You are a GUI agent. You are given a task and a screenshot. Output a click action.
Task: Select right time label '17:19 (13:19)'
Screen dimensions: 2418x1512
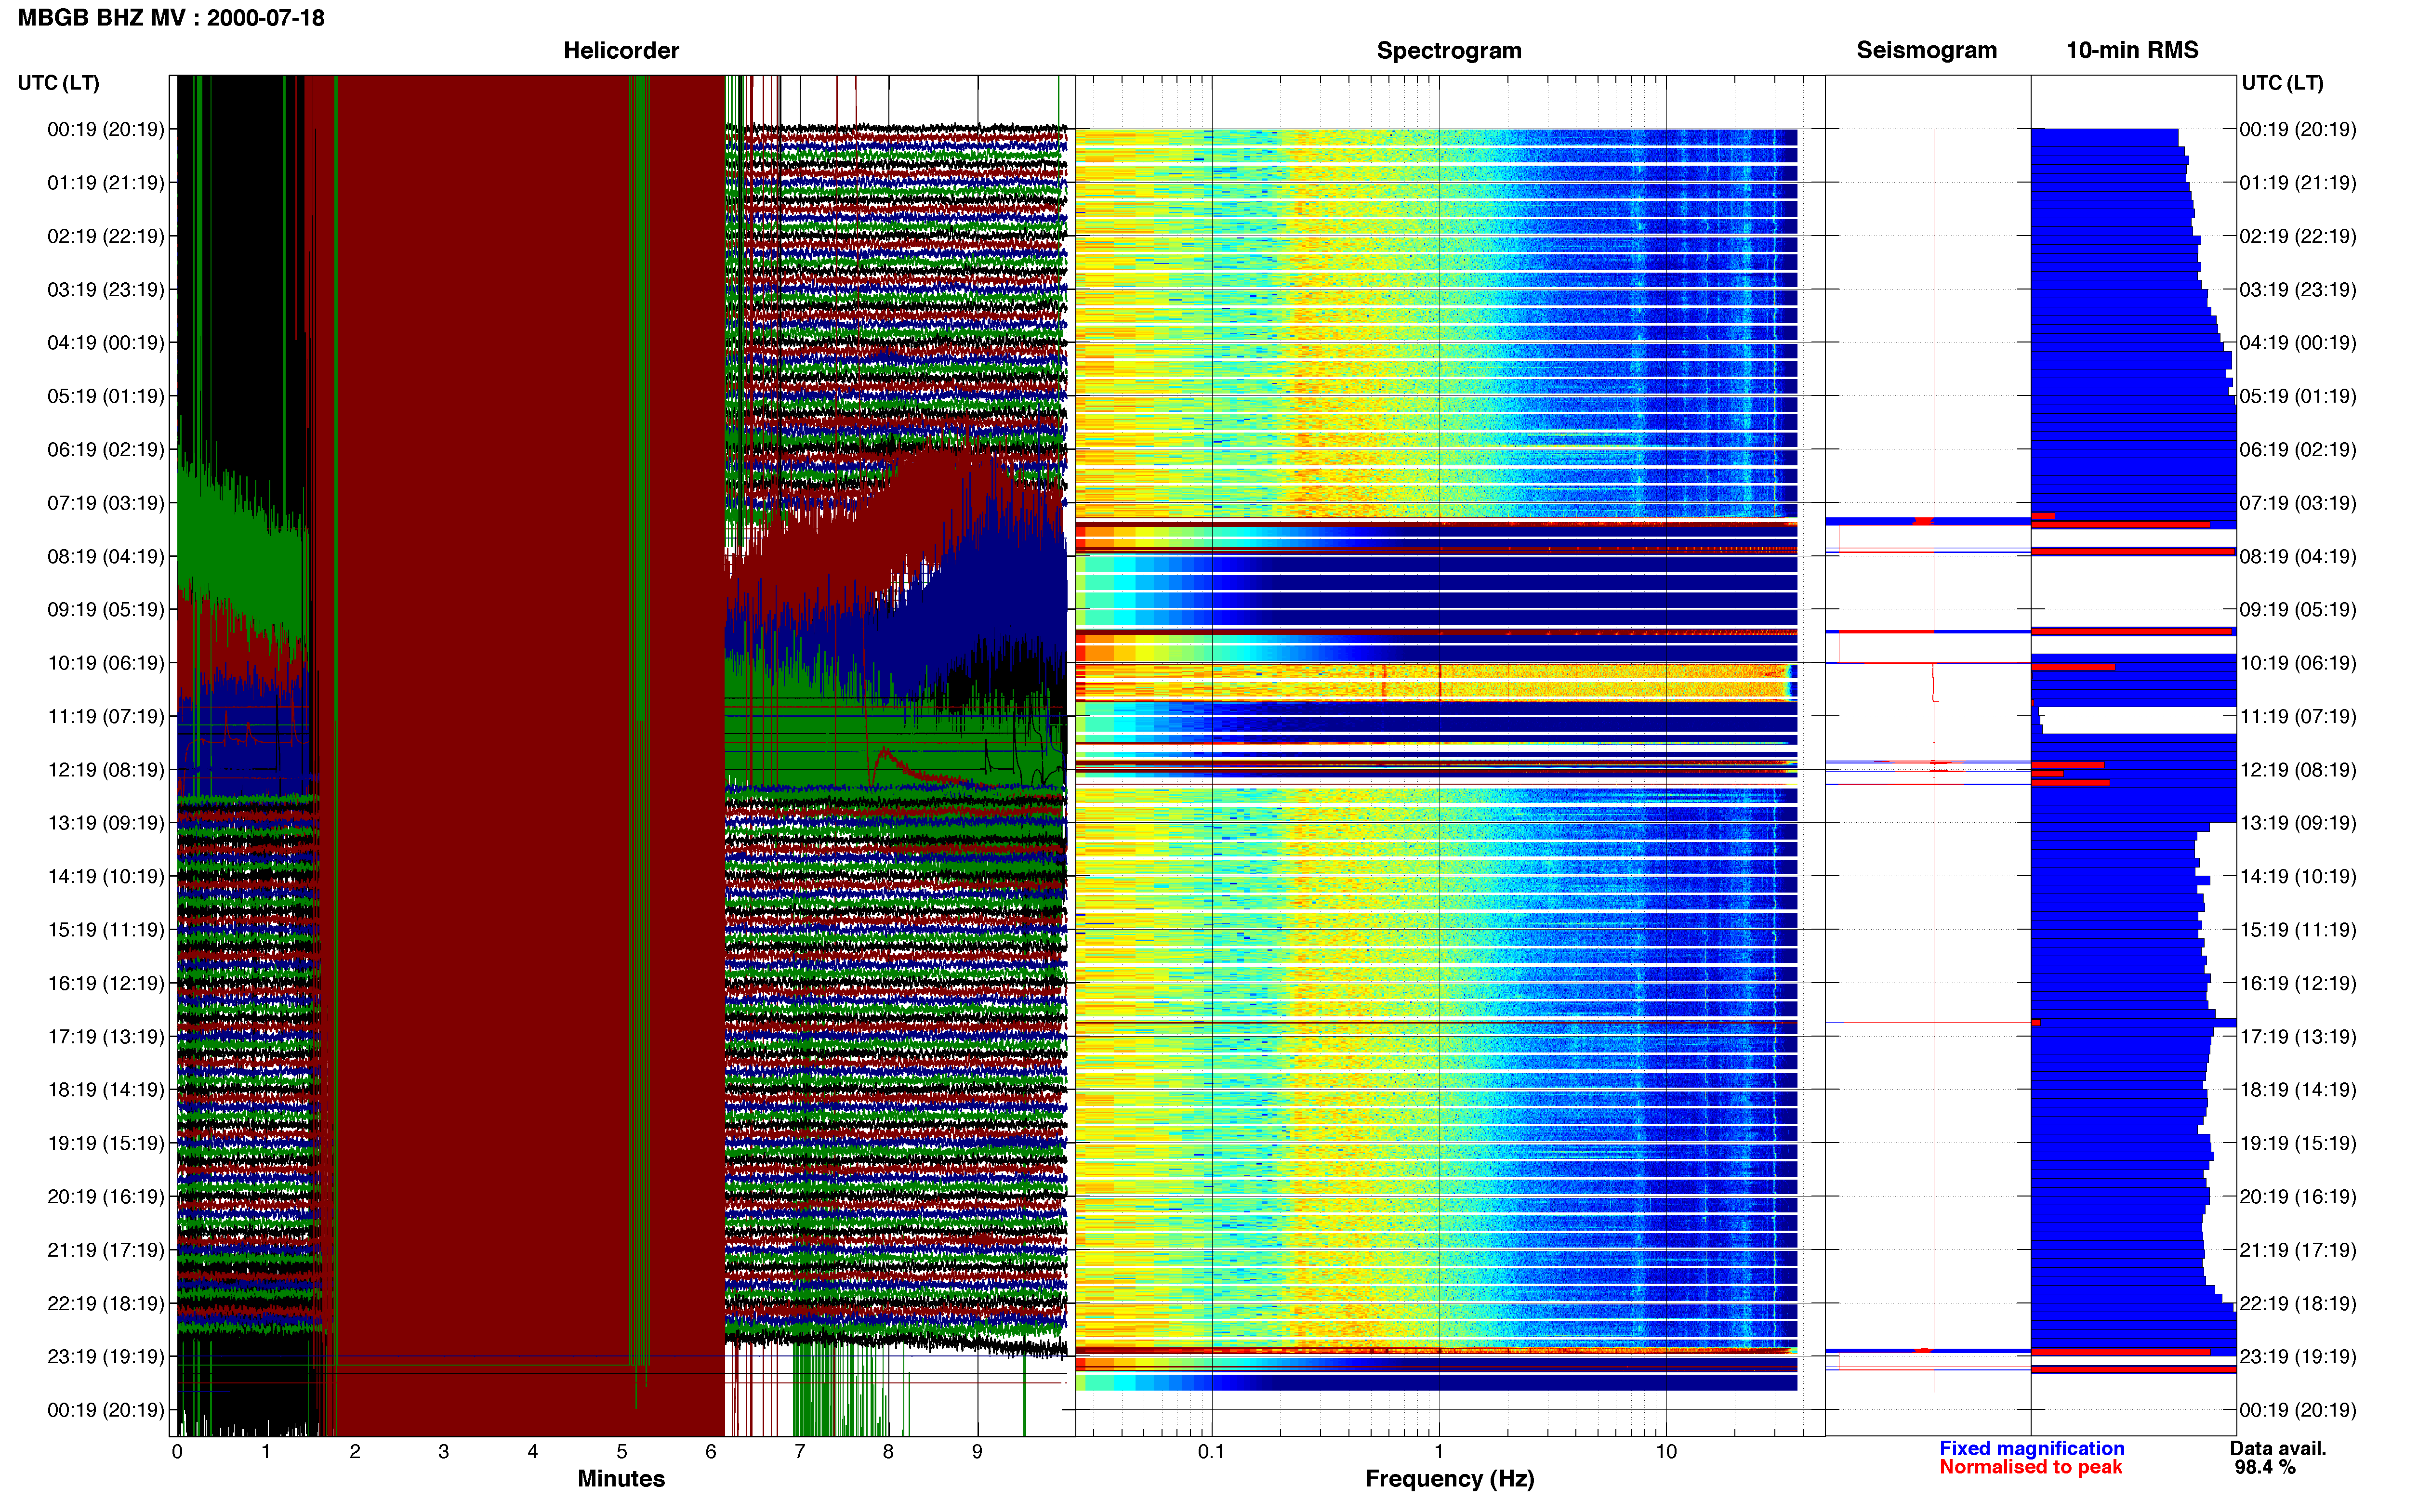pyautogui.click(x=2298, y=1037)
